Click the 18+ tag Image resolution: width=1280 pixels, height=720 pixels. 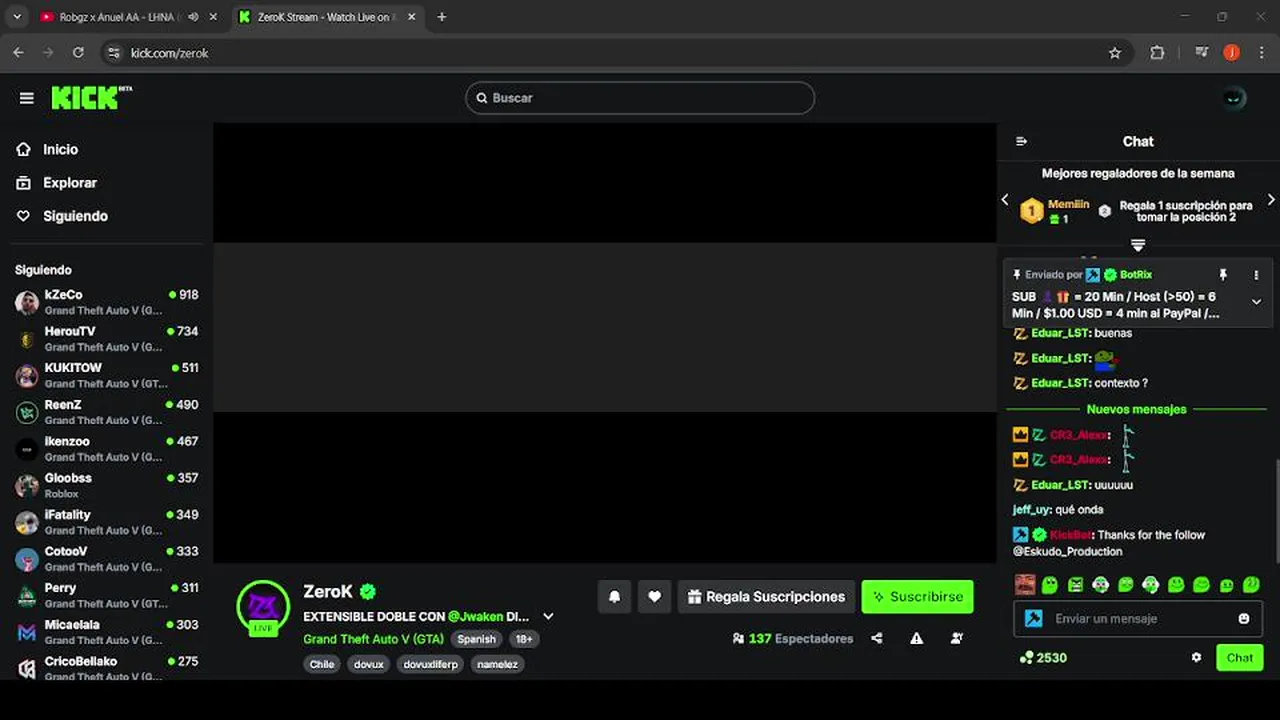coord(524,639)
